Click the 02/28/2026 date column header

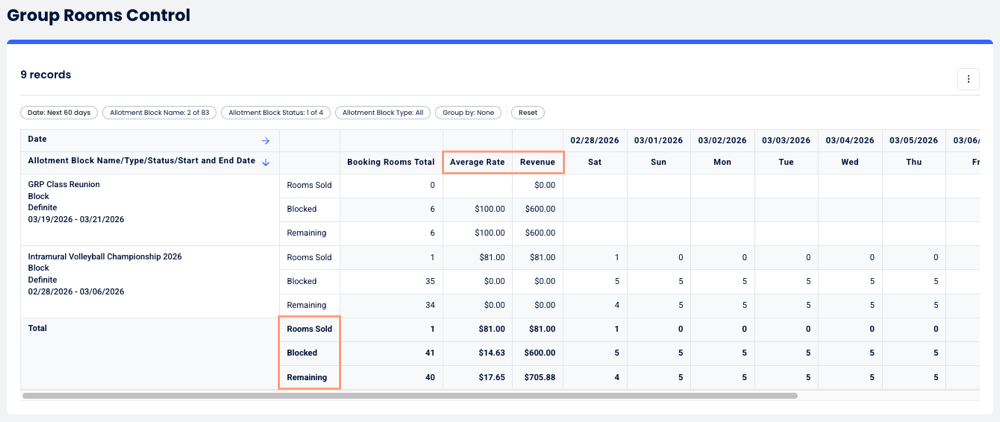594,141
